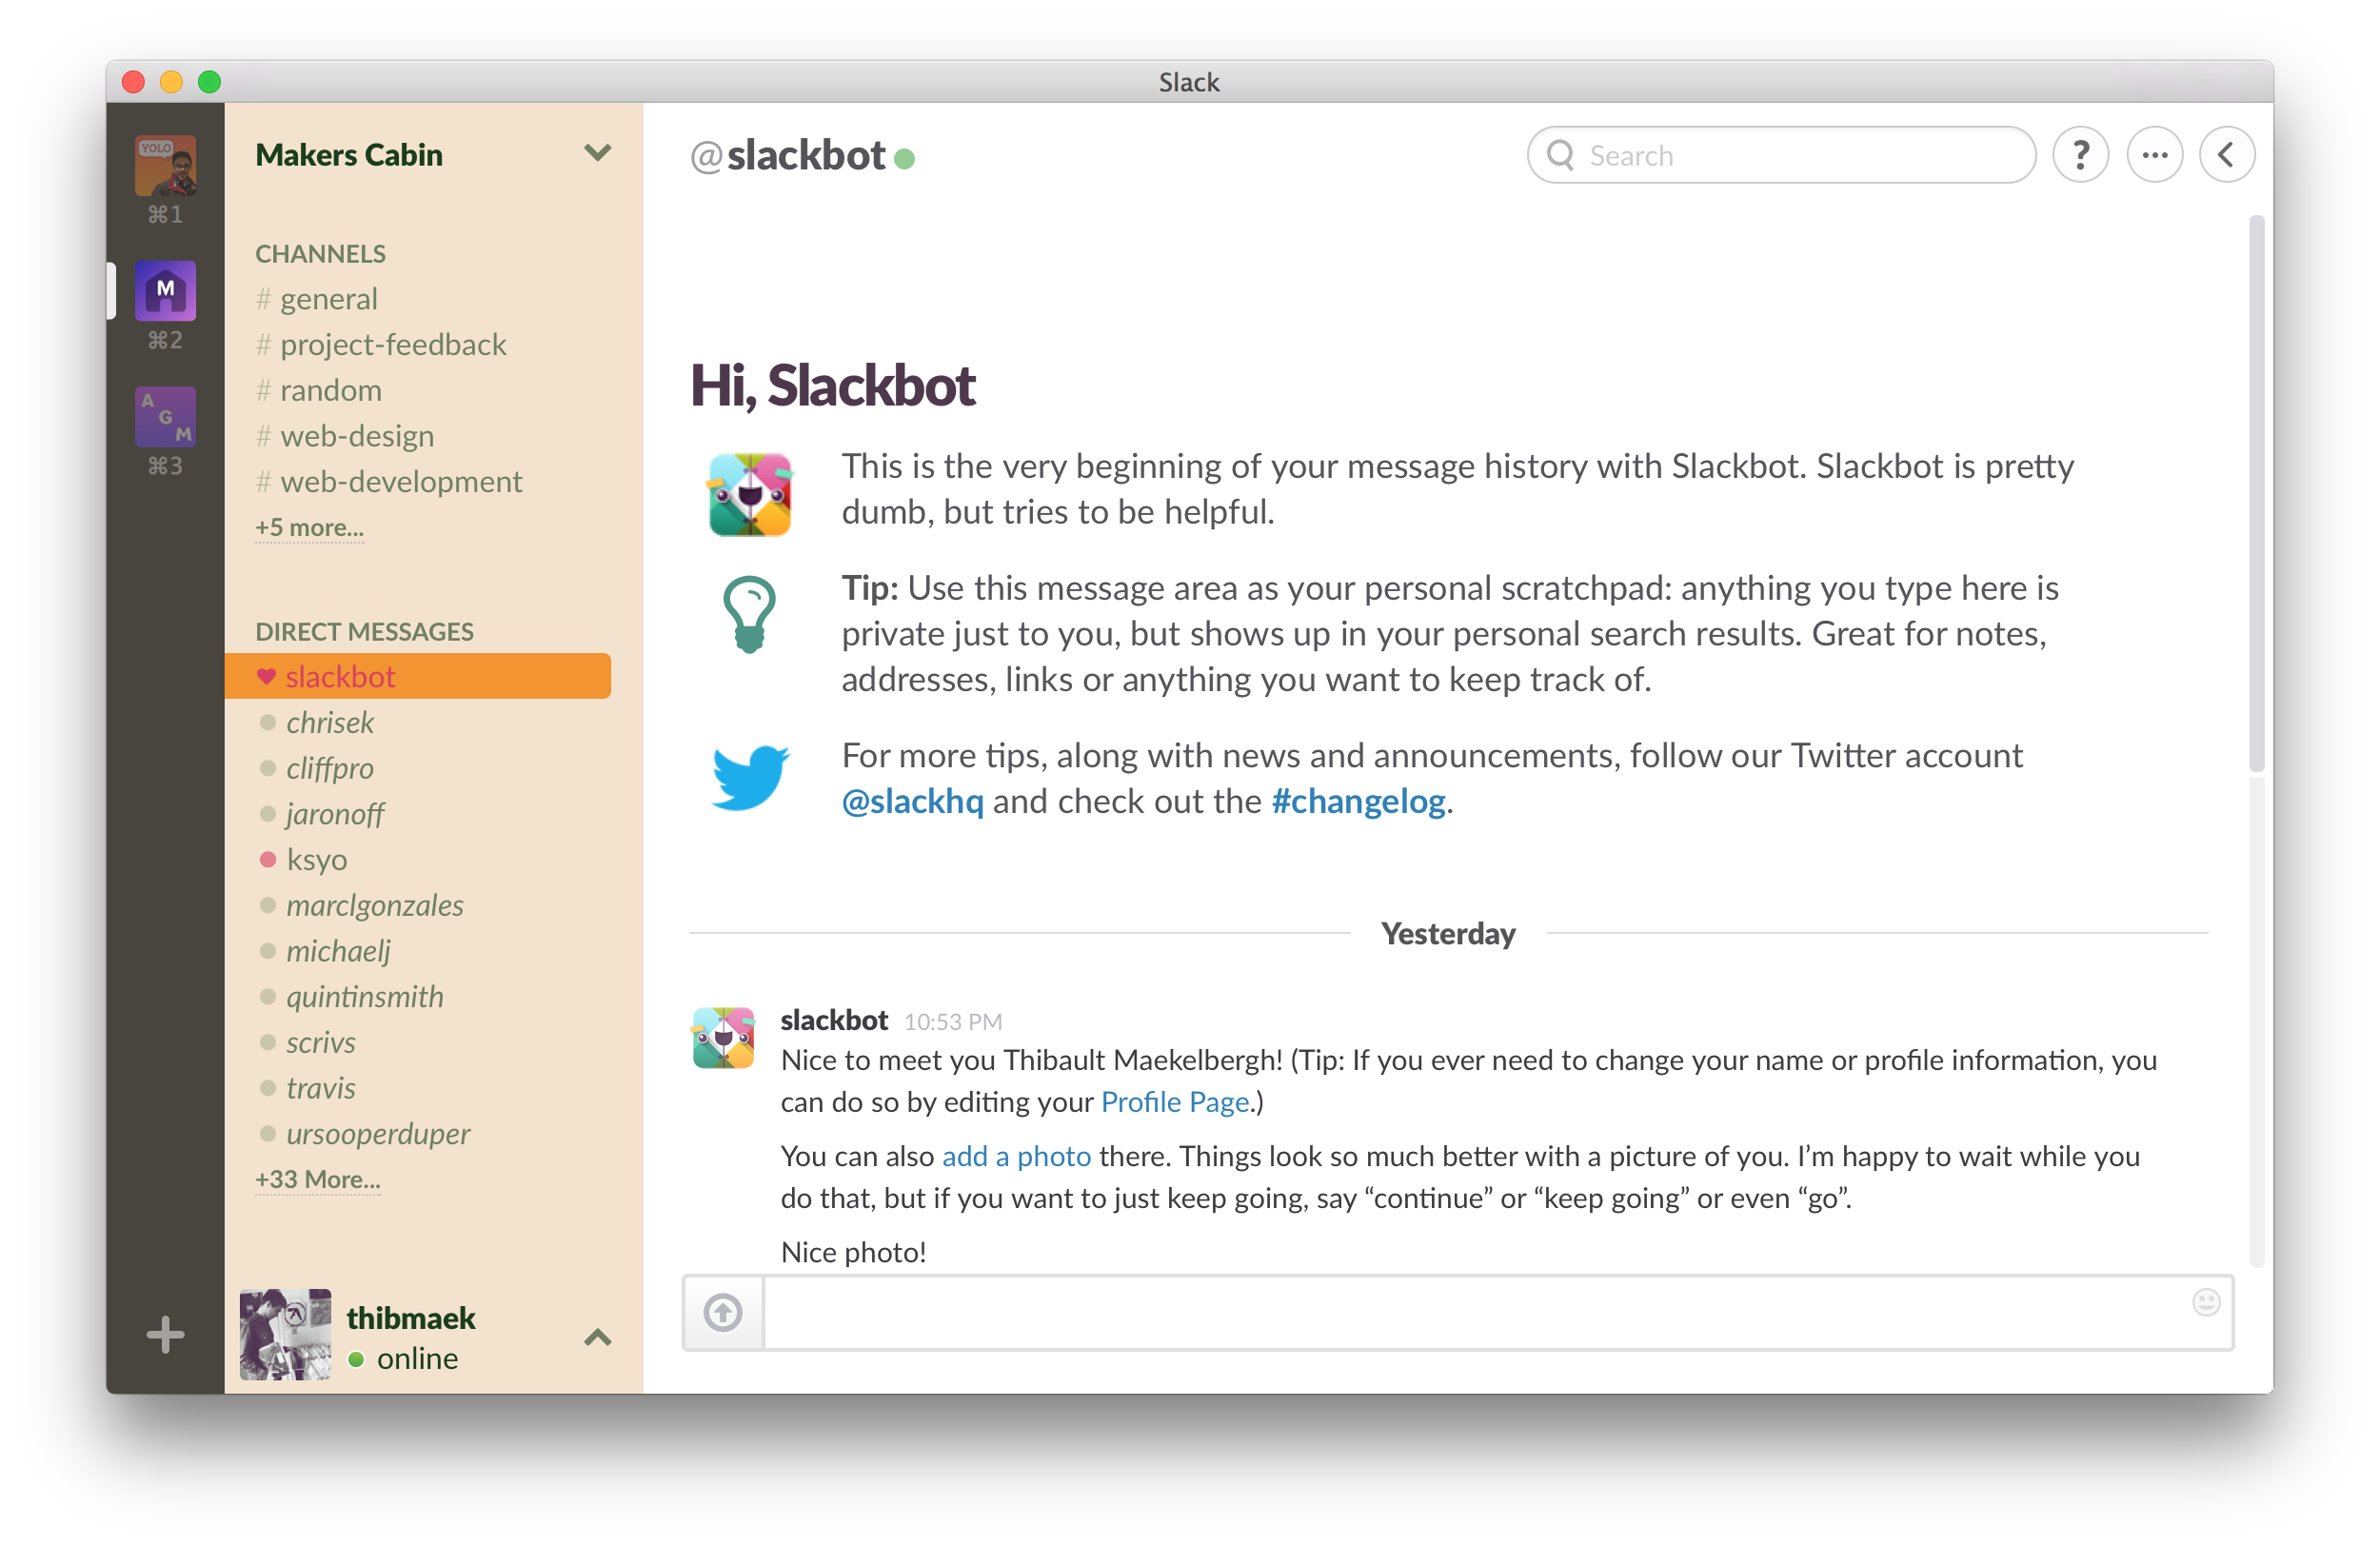
Task: Expand the +33 More direct messages list
Action: pyautogui.click(x=316, y=1181)
